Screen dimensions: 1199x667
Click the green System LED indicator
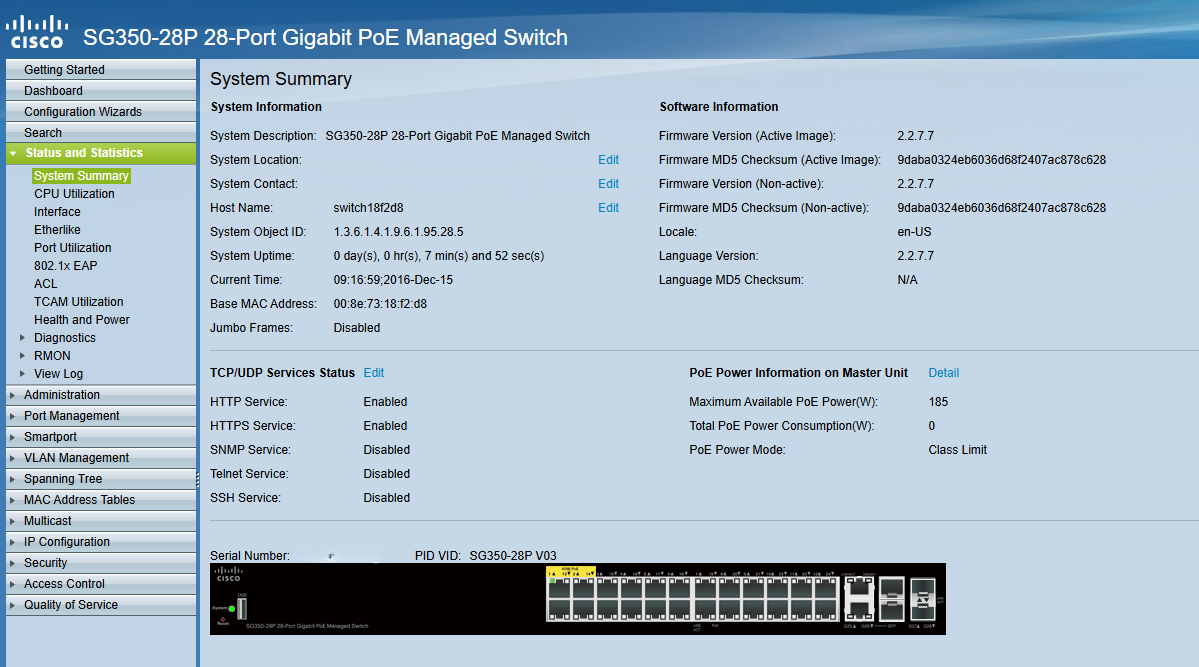(x=232, y=608)
